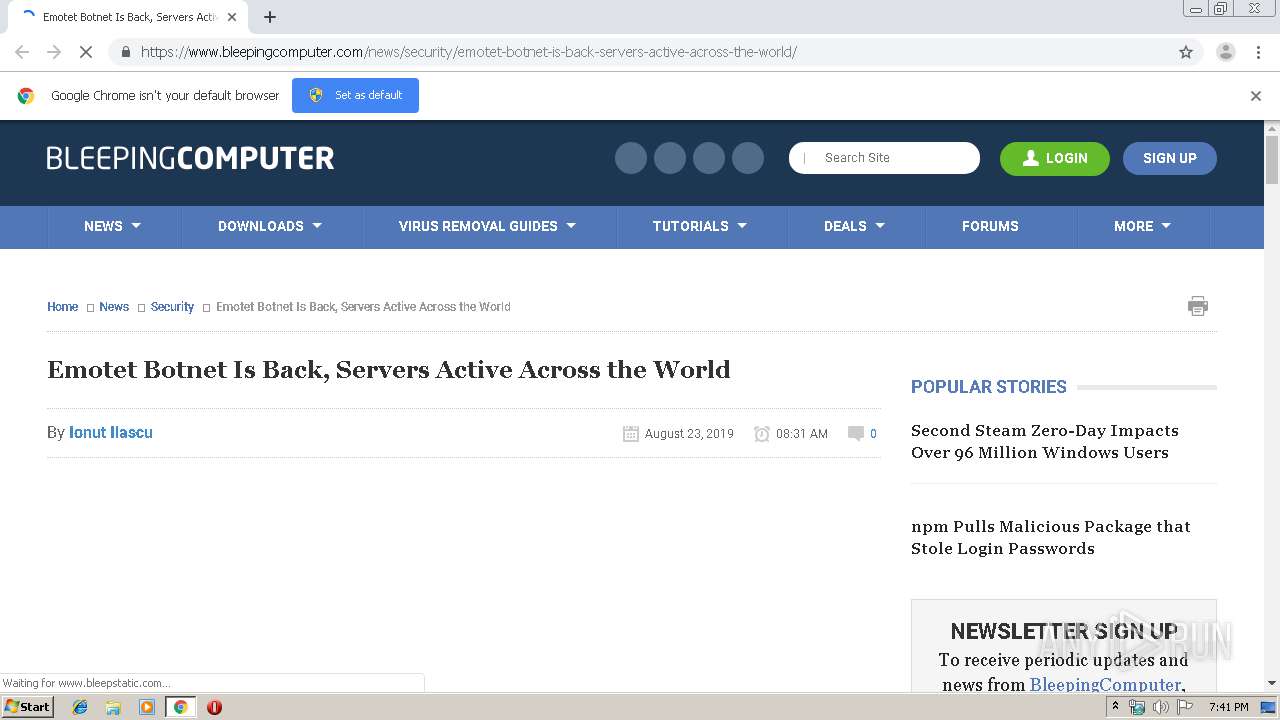The image size is (1280, 720).
Task: Open the FORUMS page
Action: click(990, 226)
